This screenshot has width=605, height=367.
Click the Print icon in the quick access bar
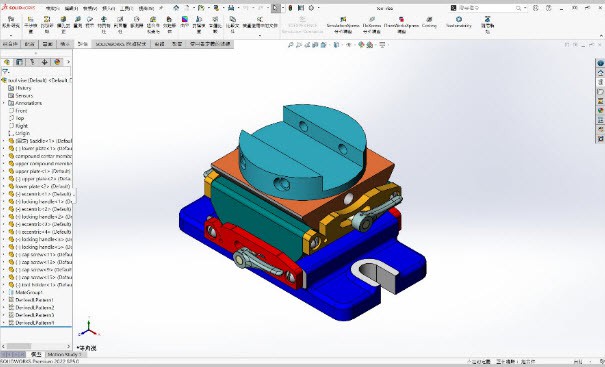(231, 8)
